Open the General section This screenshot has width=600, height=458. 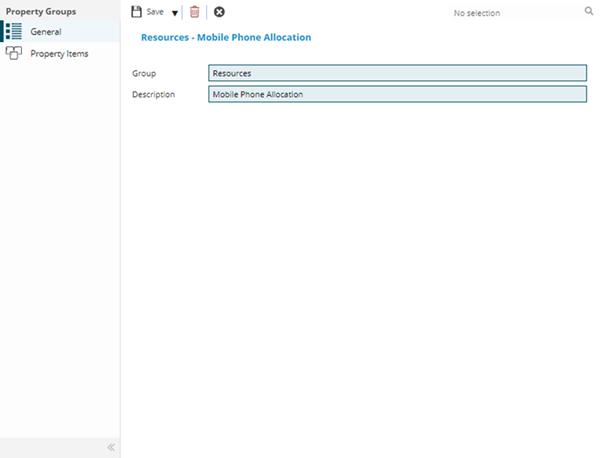pyautogui.click(x=60, y=31)
